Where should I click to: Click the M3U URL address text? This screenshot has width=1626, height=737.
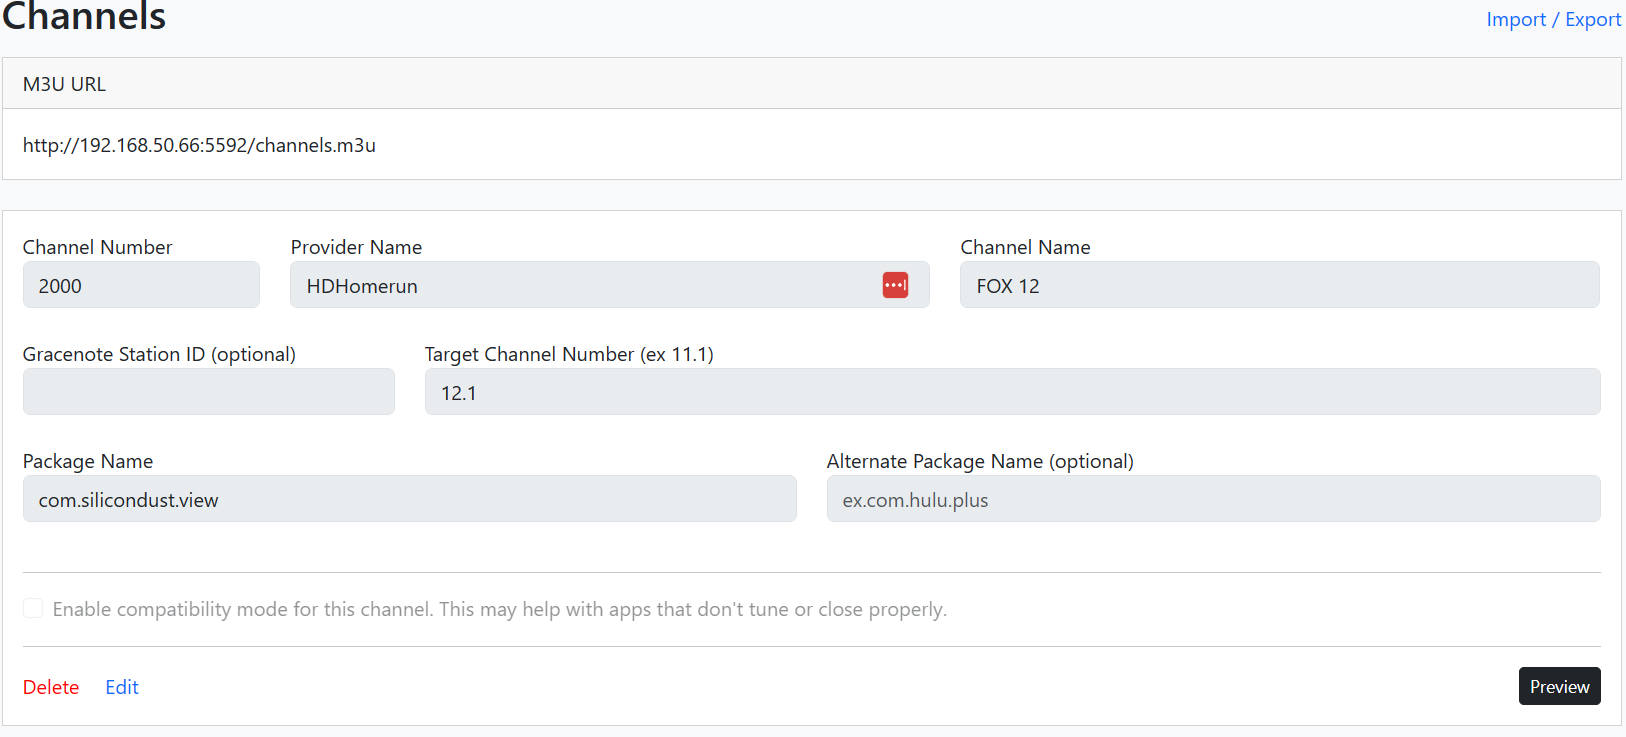(x=199, y=145)
